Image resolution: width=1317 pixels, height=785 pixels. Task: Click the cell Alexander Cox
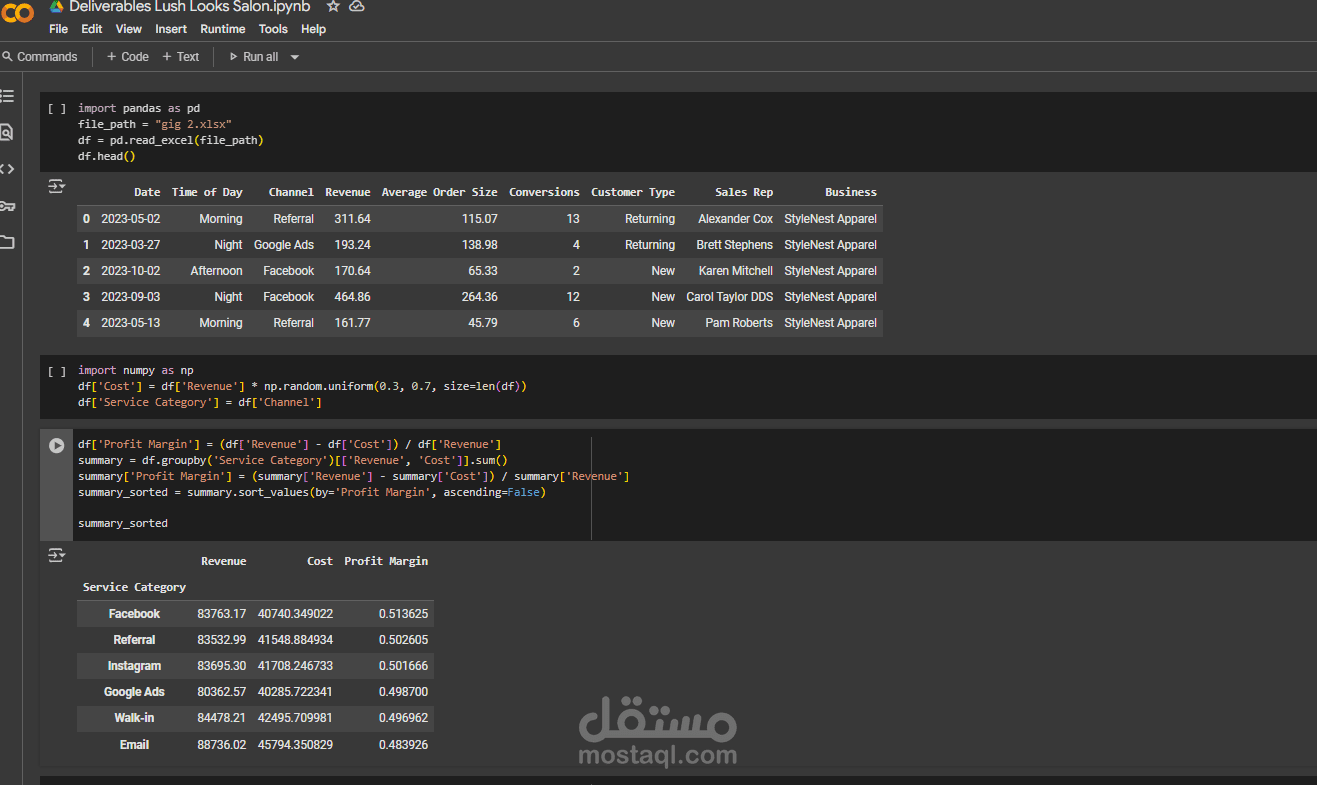click(x=735, y=219)
